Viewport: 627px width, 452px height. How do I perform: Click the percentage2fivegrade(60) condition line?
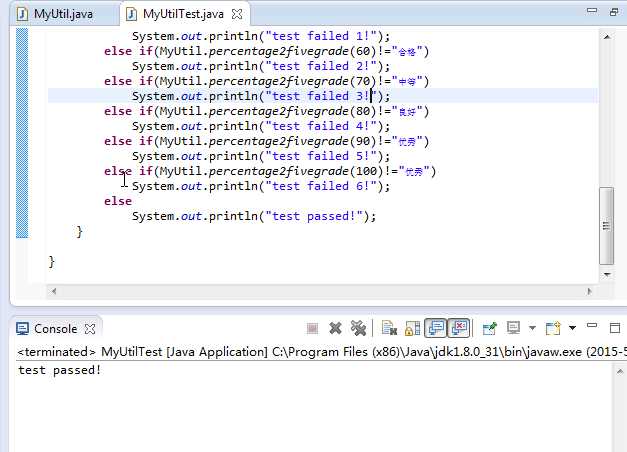pos(266,51)
